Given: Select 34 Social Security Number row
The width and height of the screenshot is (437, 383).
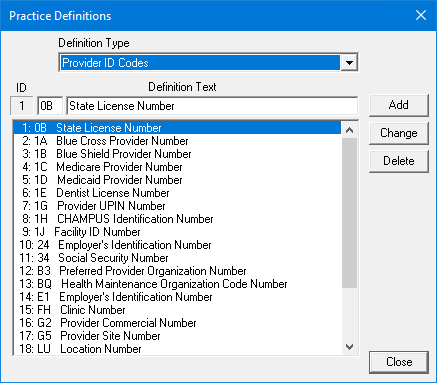Looking at the screenshot, I should pyautogui.click(x=177, y=258).
